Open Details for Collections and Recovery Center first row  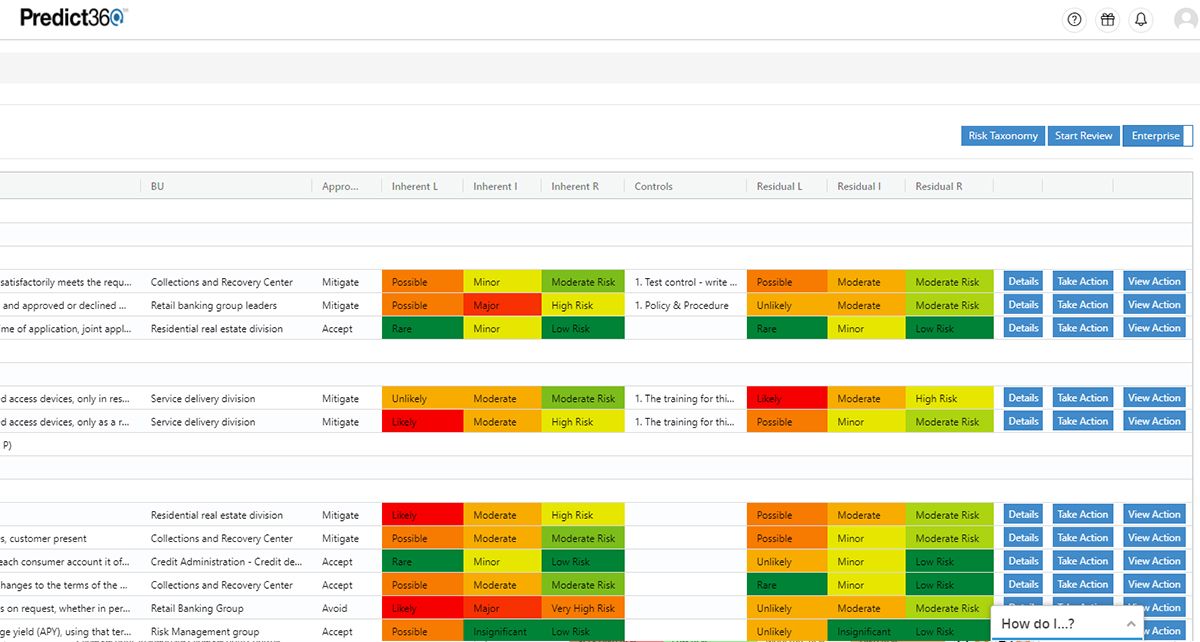(x=1023, y=282)
